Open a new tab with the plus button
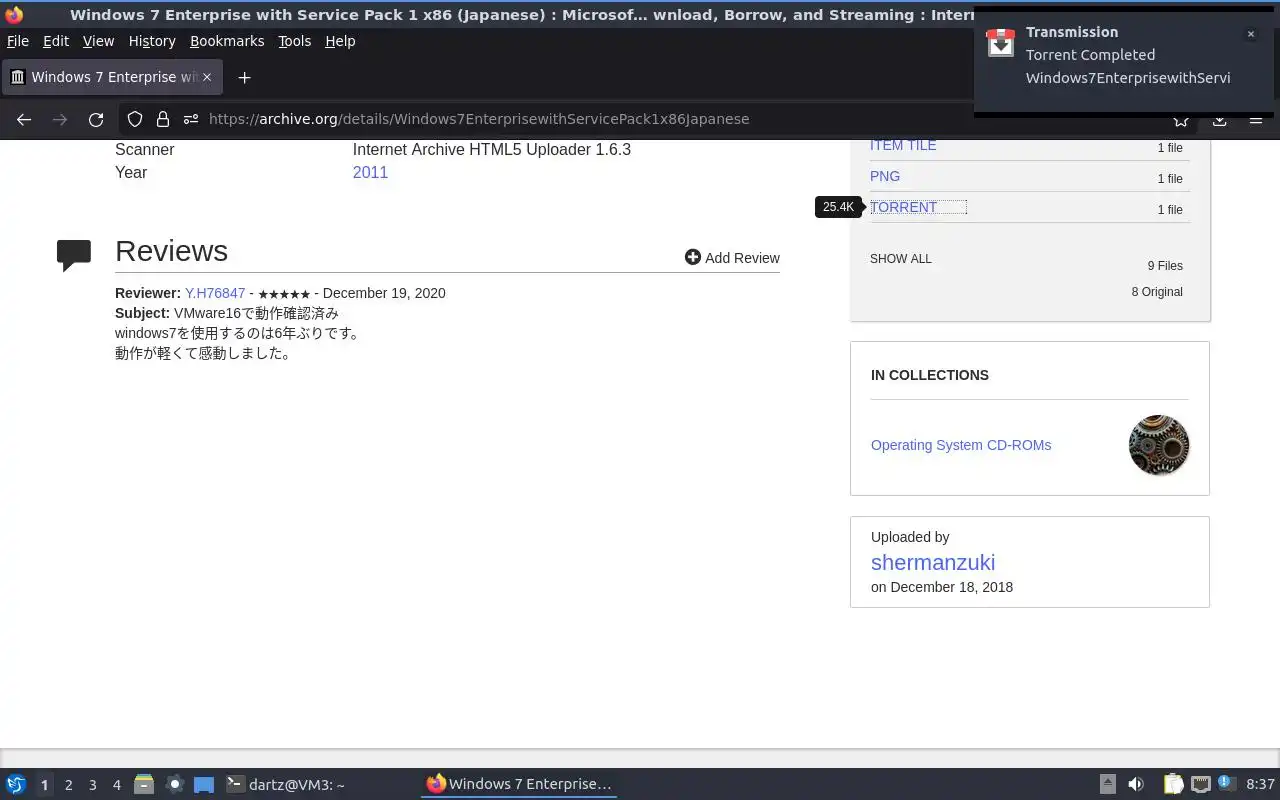 click(x=244, y=77)
